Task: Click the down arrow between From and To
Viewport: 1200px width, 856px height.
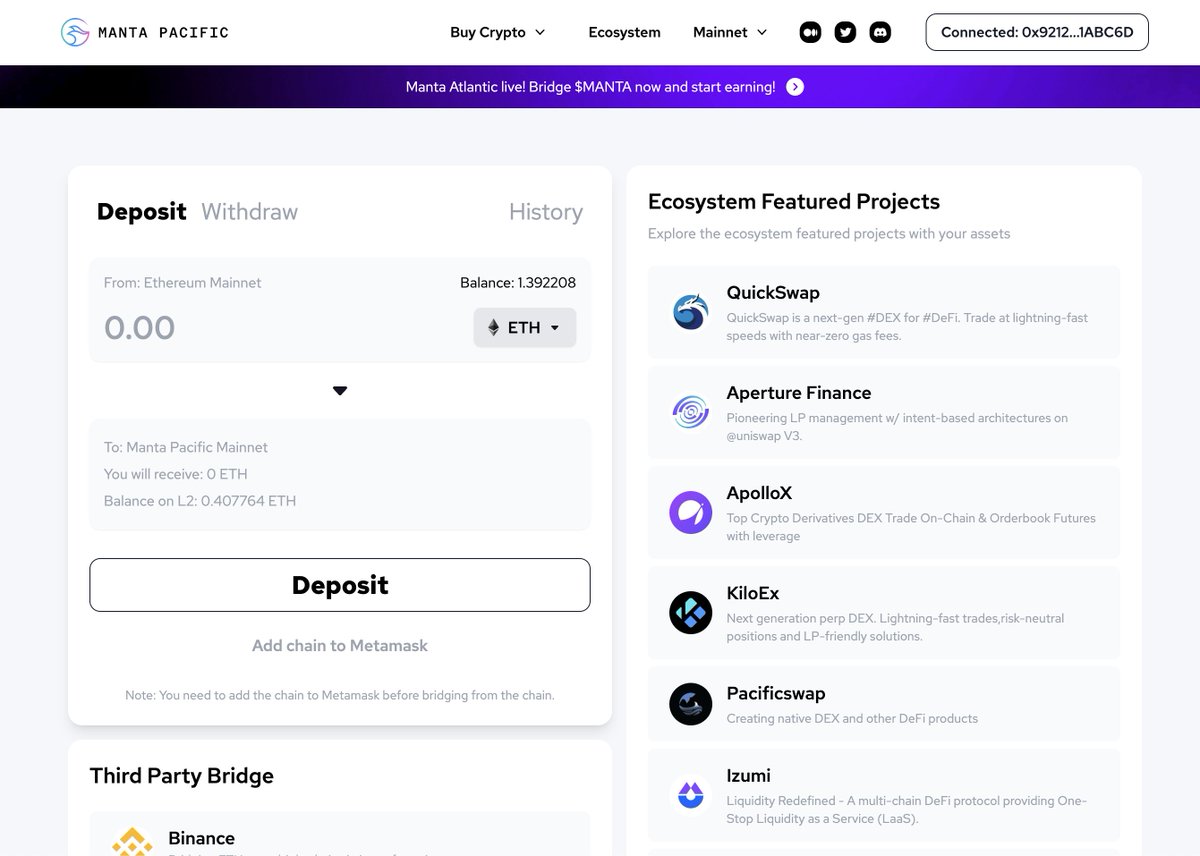Action: (340, 391)
